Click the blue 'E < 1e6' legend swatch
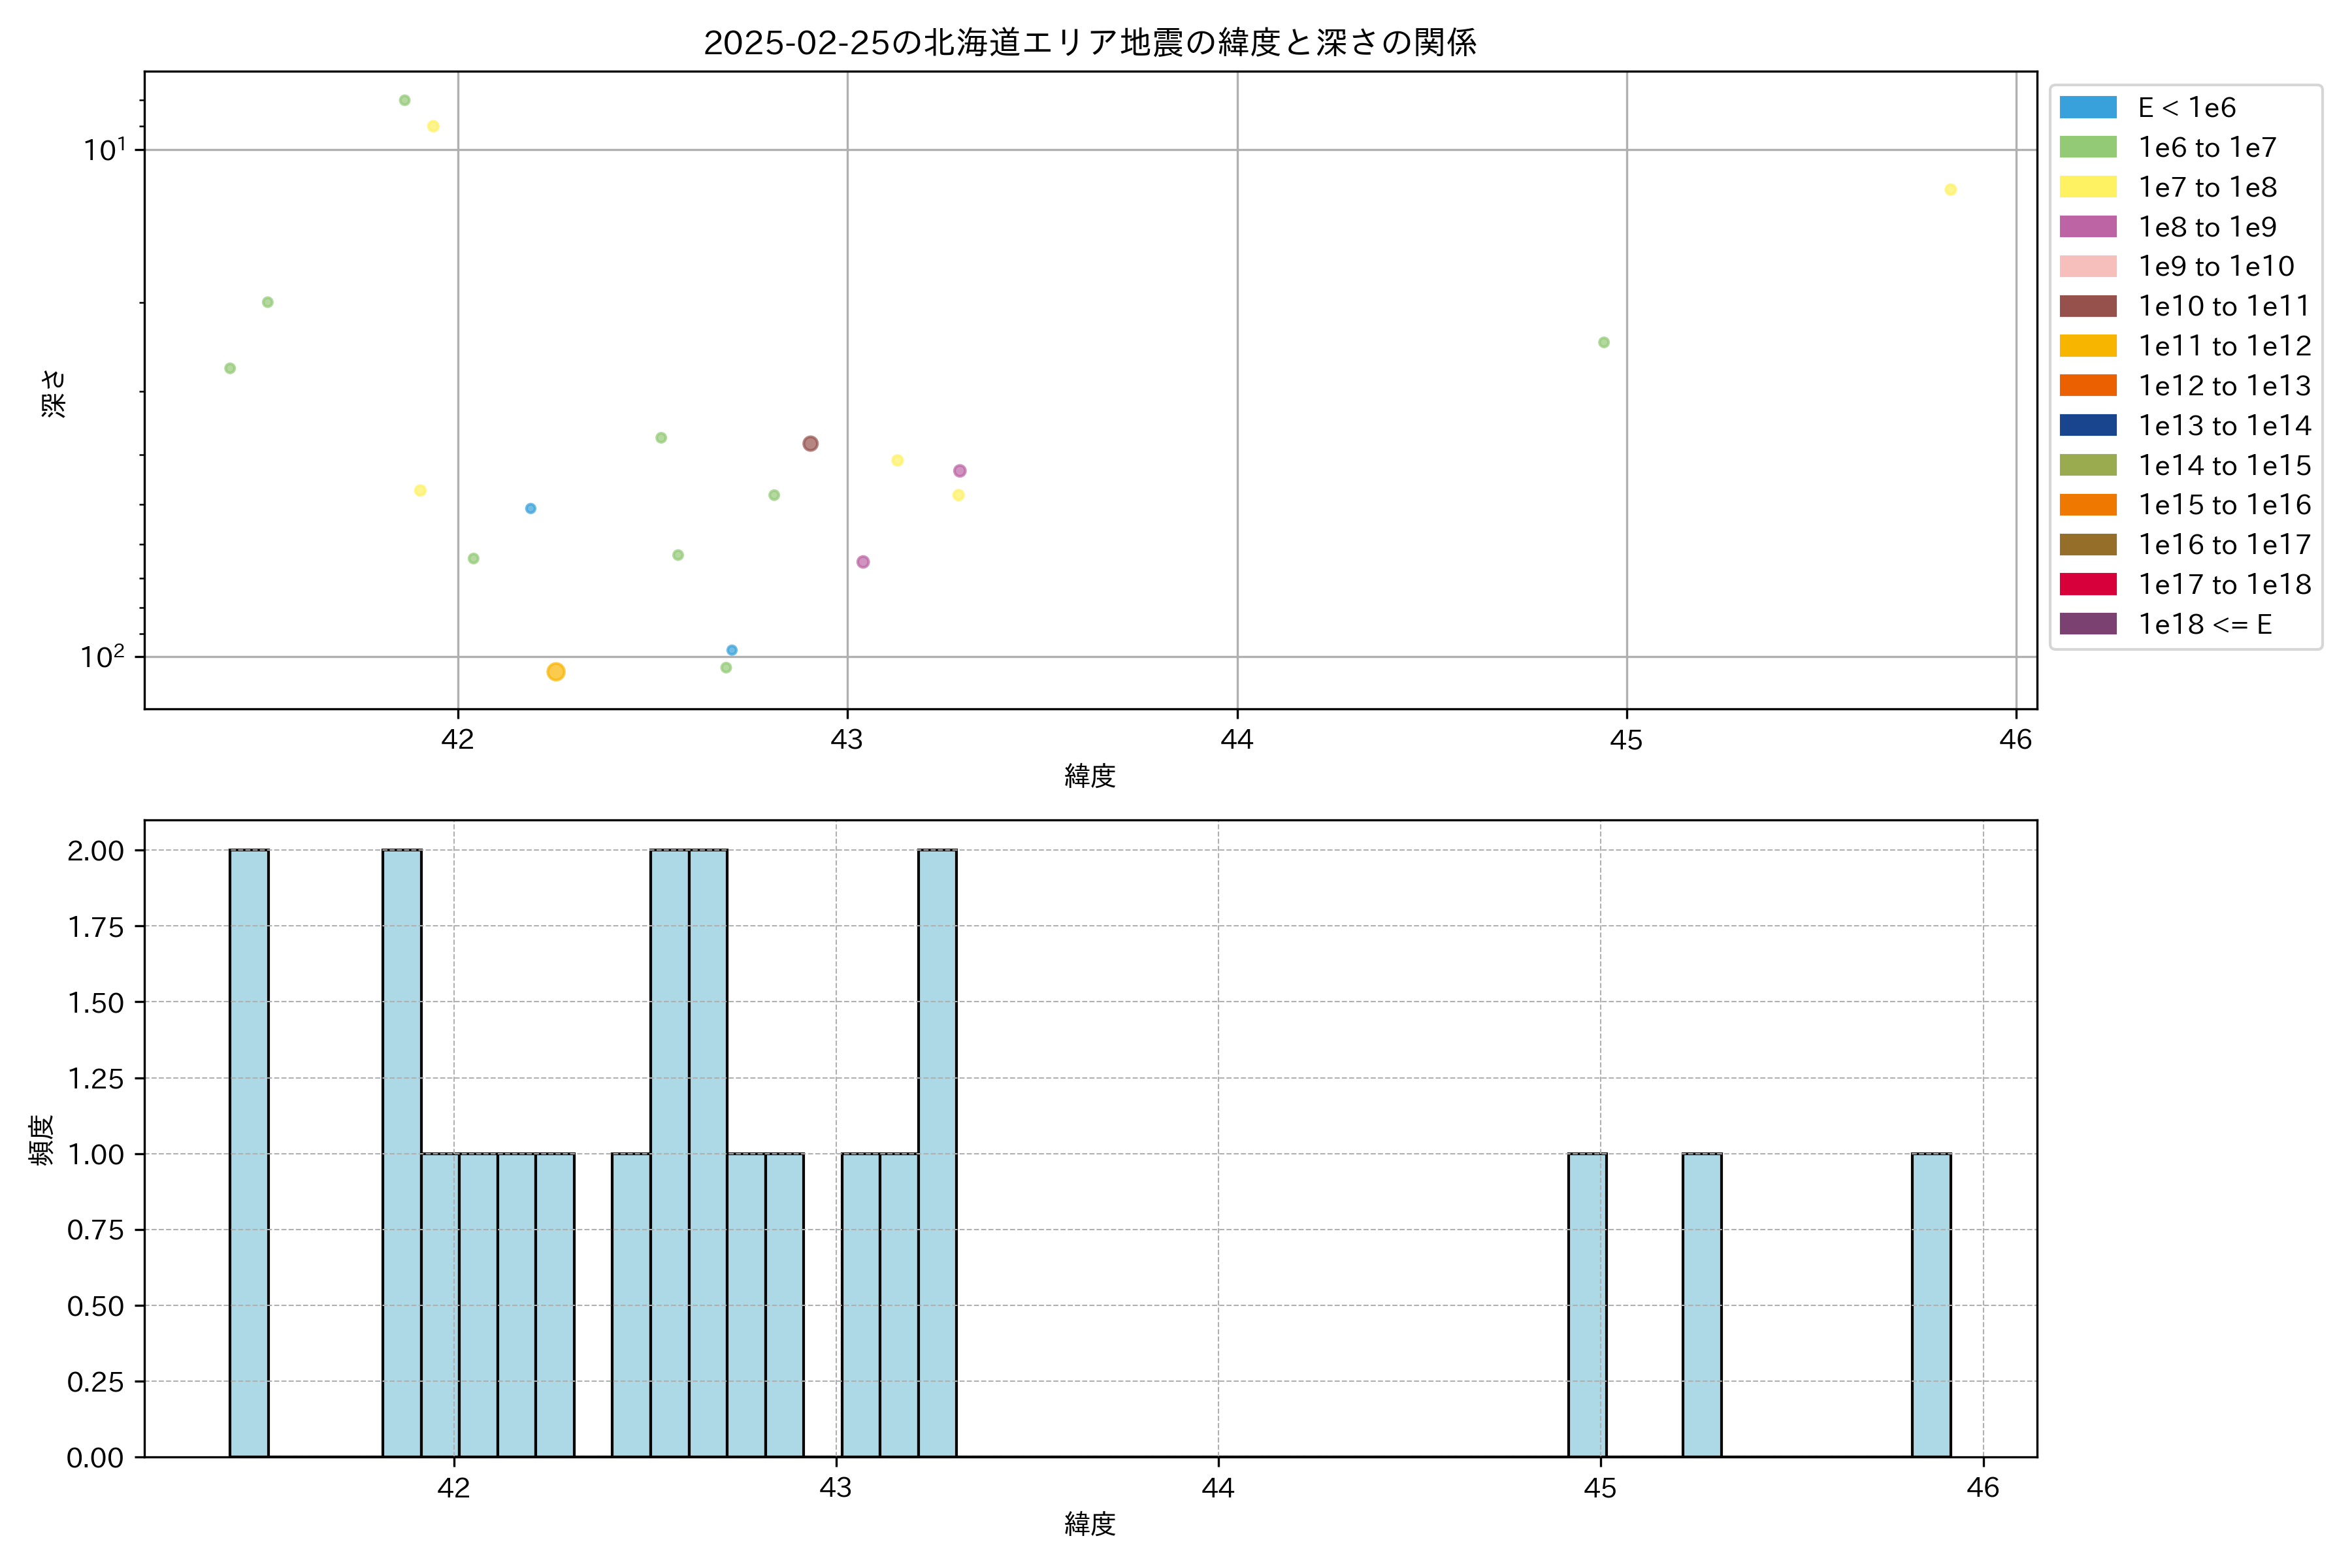2352x1568 pixels. [2087, 107]
